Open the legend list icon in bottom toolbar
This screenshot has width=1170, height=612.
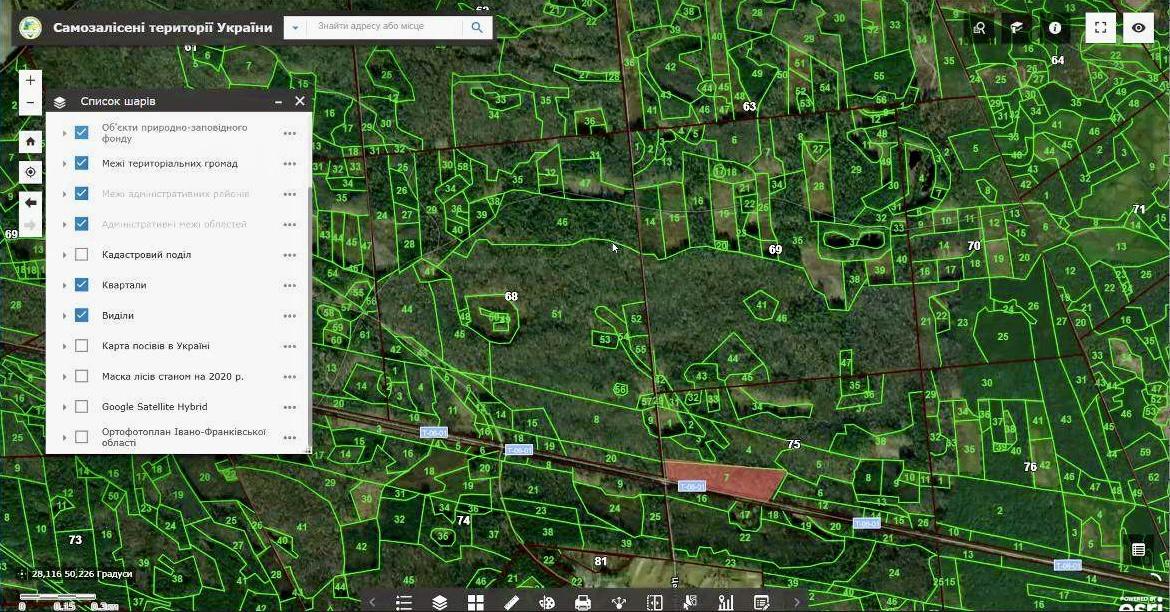[404, 602]
